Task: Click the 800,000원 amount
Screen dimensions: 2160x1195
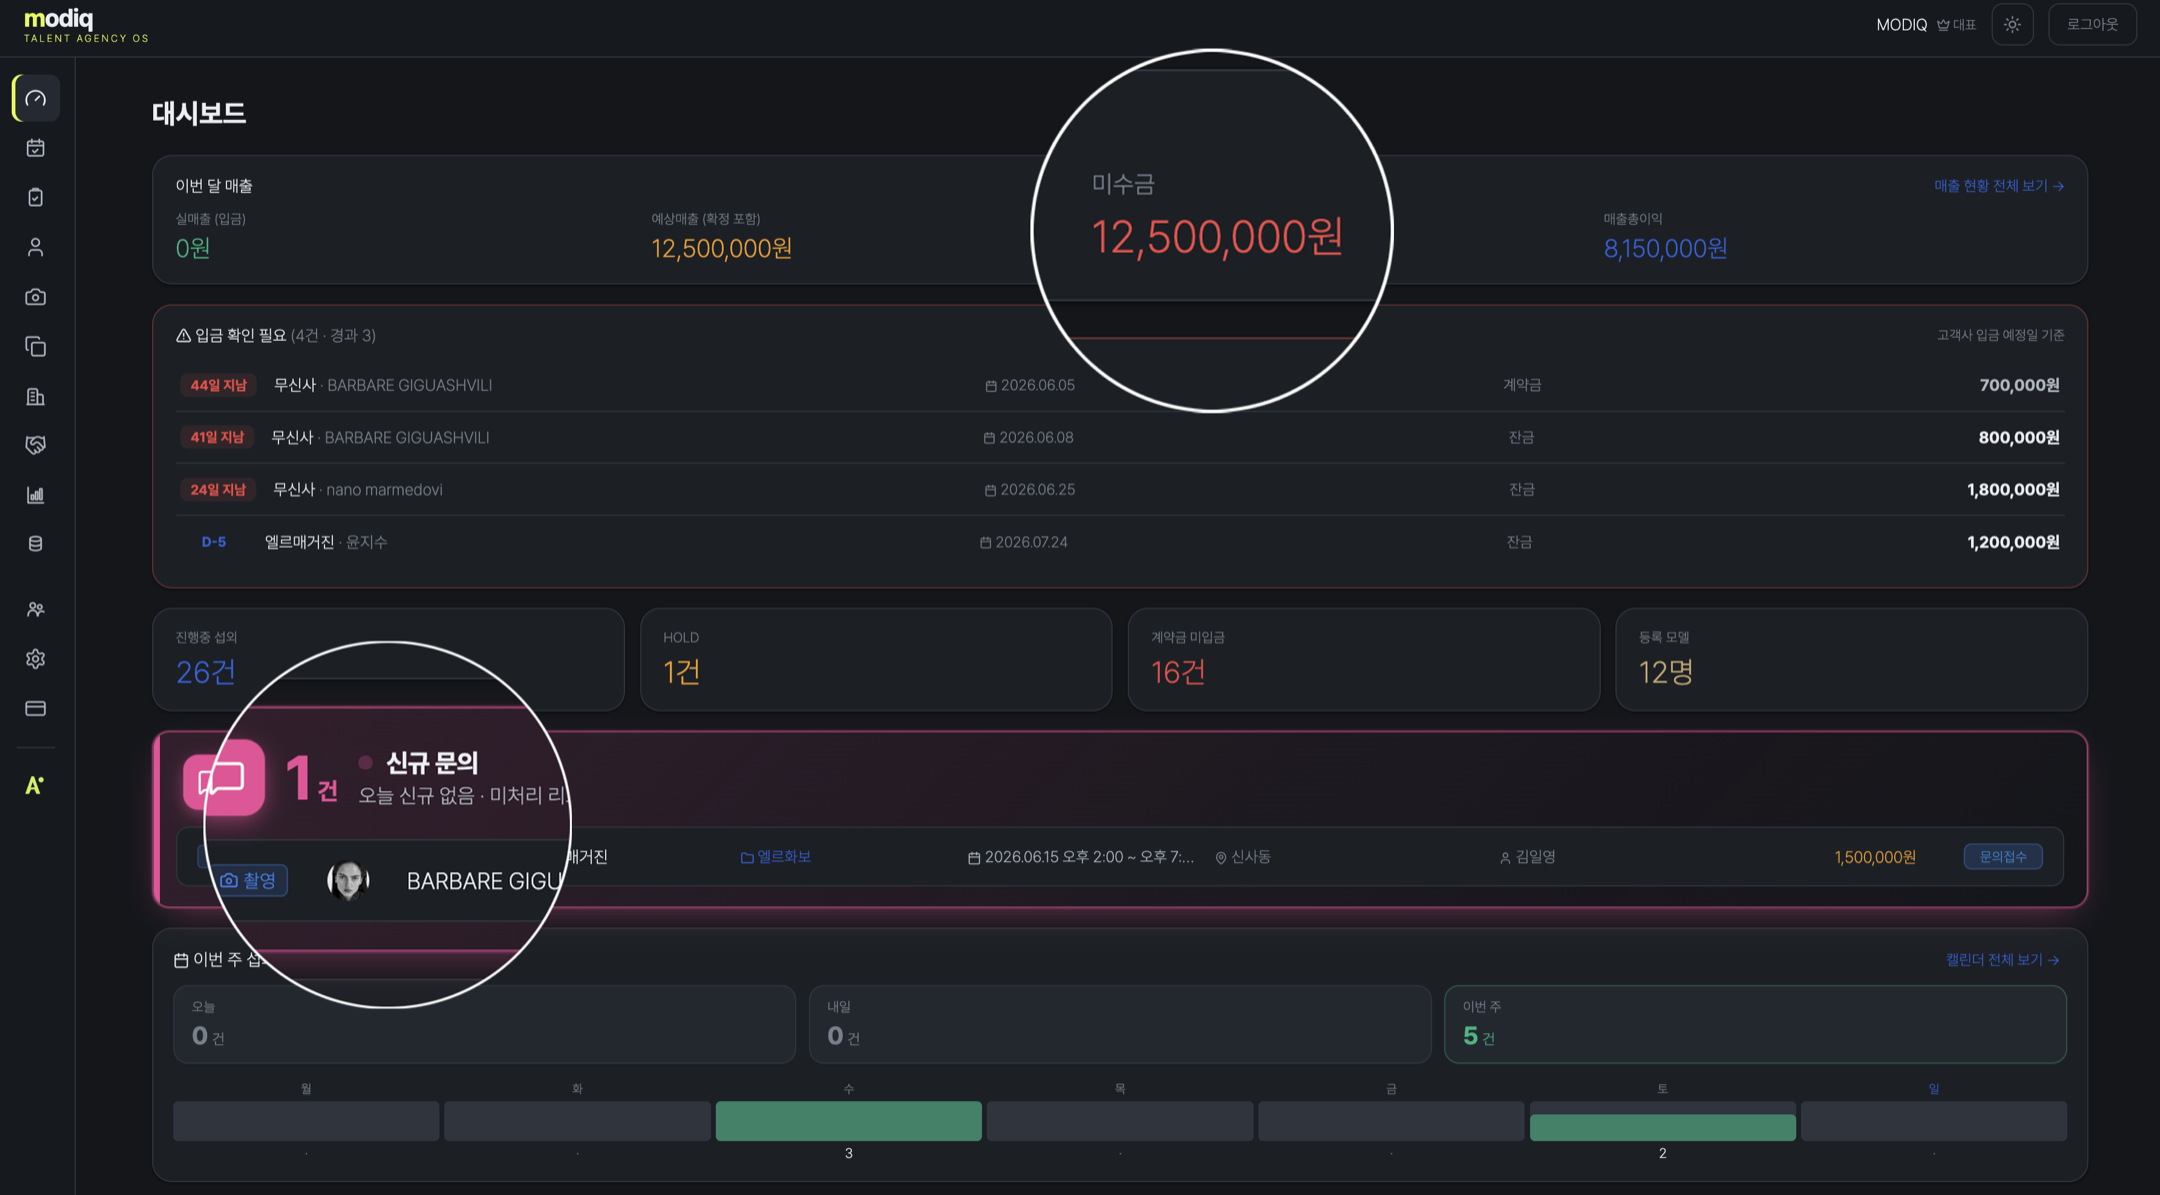Action: coord(2019,437)
